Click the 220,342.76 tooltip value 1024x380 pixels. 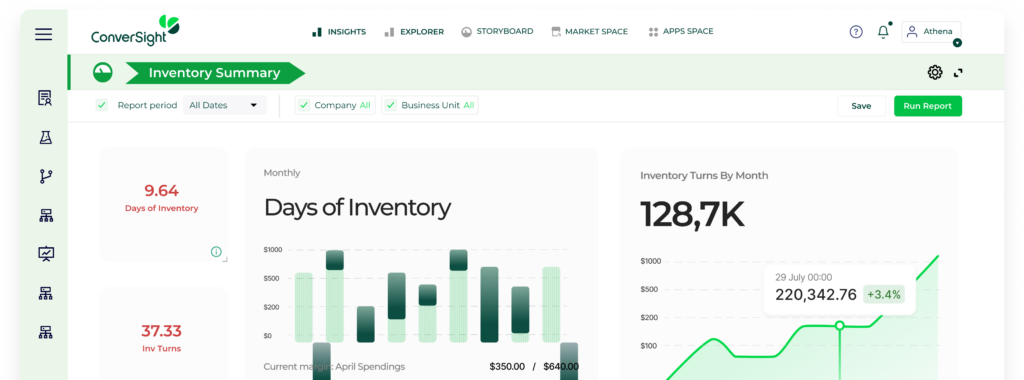pyautogui.click(x=816, y=294)
